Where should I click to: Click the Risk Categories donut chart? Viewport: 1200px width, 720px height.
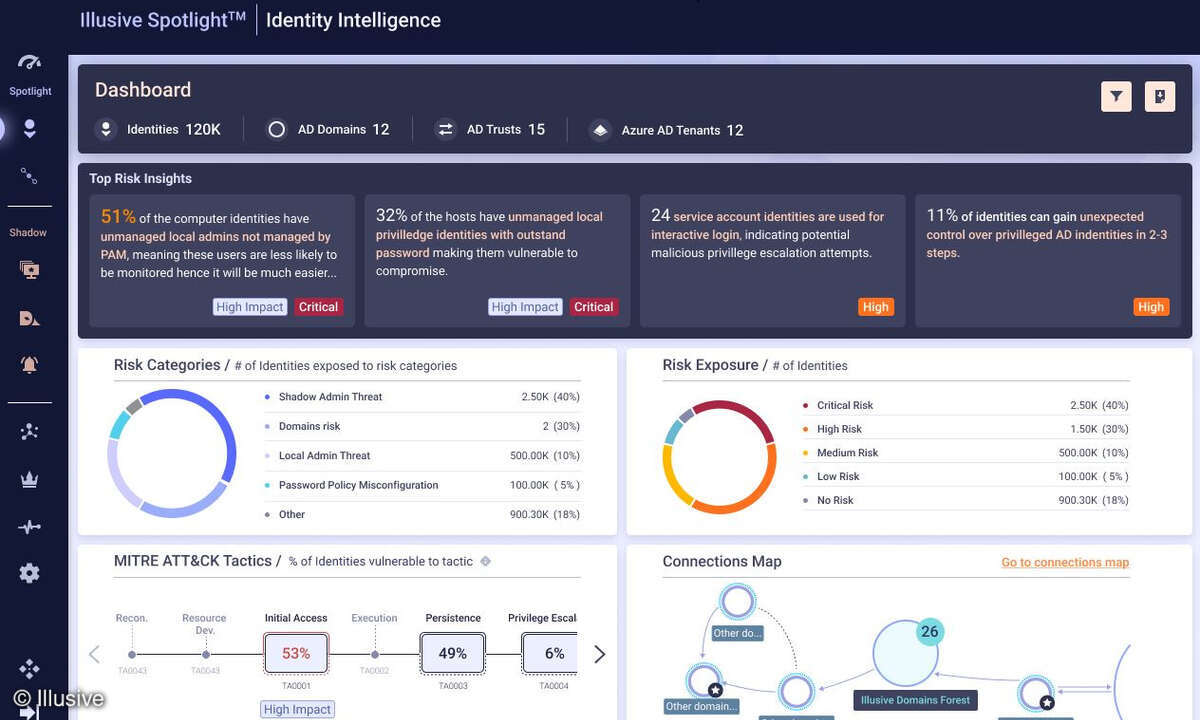pos(172,454)
